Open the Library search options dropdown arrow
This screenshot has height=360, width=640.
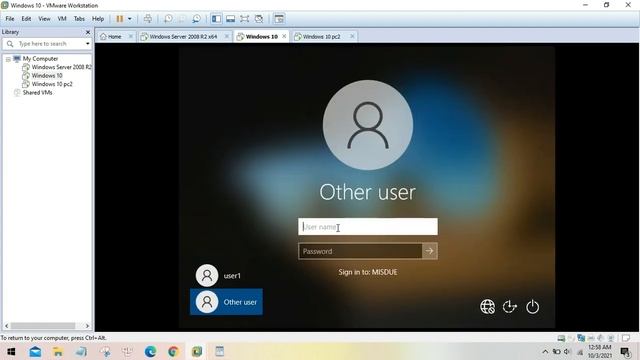coord(87,44)
